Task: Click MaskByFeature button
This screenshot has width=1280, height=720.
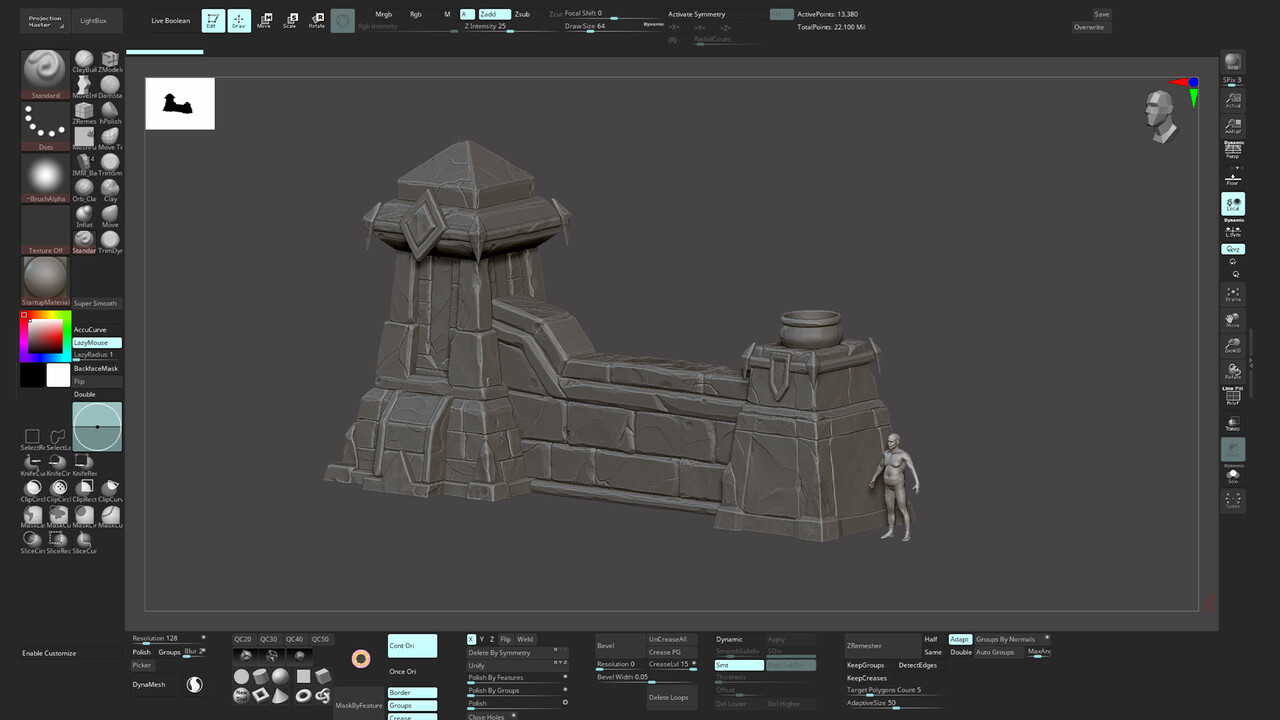Action: click(x=359, y=705)
